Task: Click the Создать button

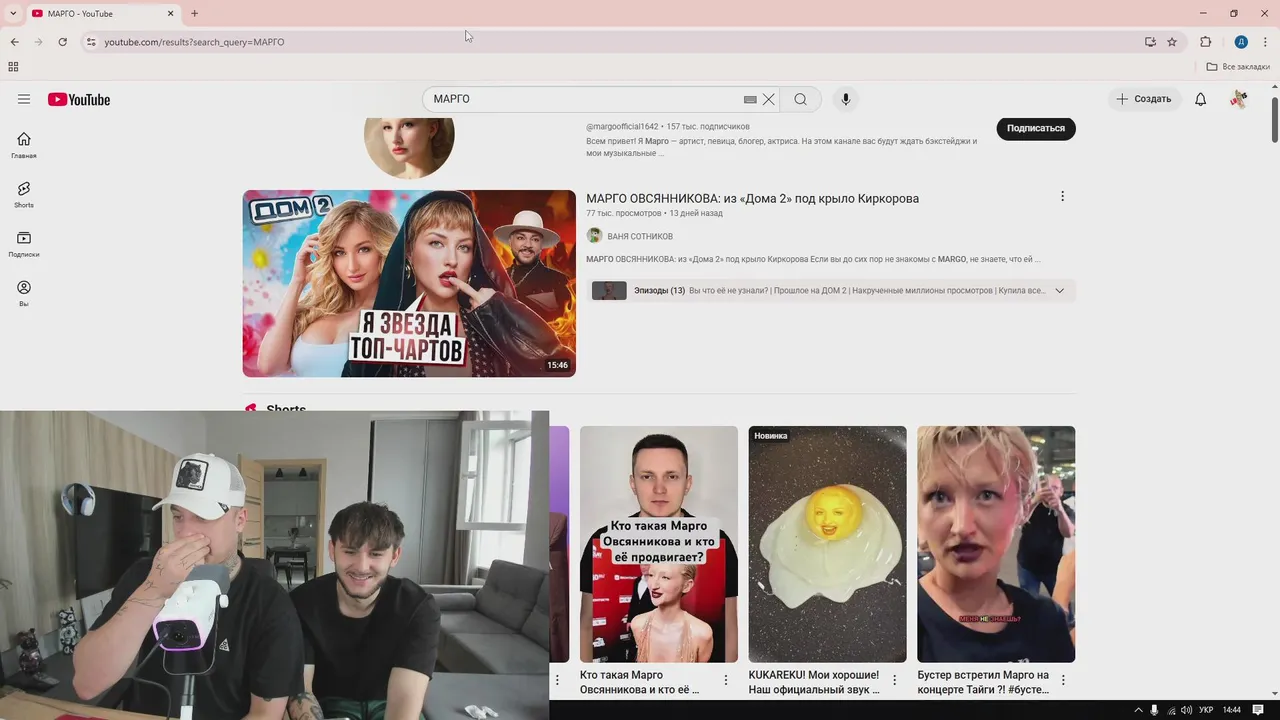Action: point(1144,99)
